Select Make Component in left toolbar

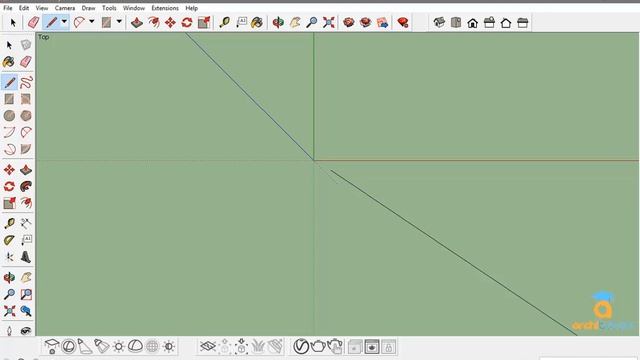(26, 45)
